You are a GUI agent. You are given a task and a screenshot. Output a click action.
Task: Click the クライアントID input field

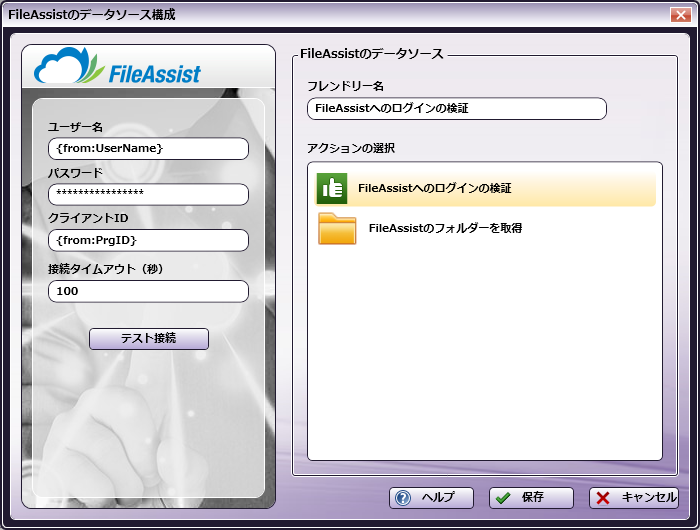[148, 240]
